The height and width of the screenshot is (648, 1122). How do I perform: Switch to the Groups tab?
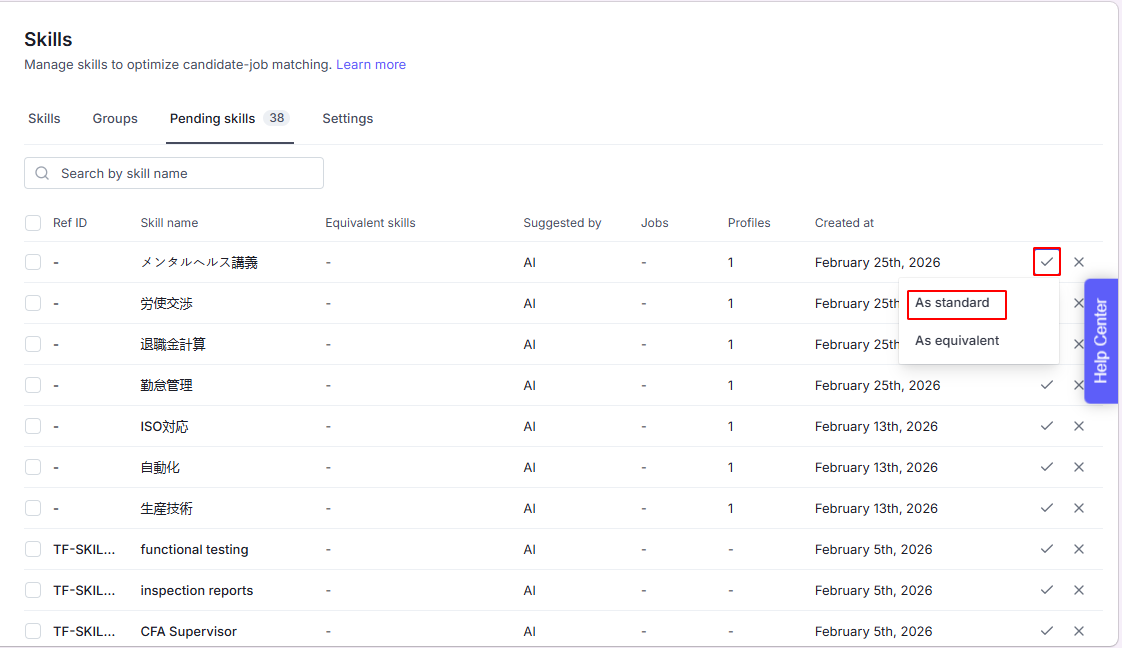click(x=115, y=119)
